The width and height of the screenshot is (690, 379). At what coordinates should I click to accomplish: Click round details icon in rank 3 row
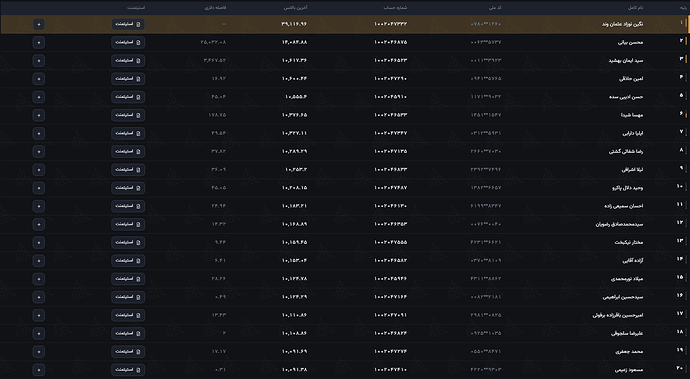click(x=39, y=60)
